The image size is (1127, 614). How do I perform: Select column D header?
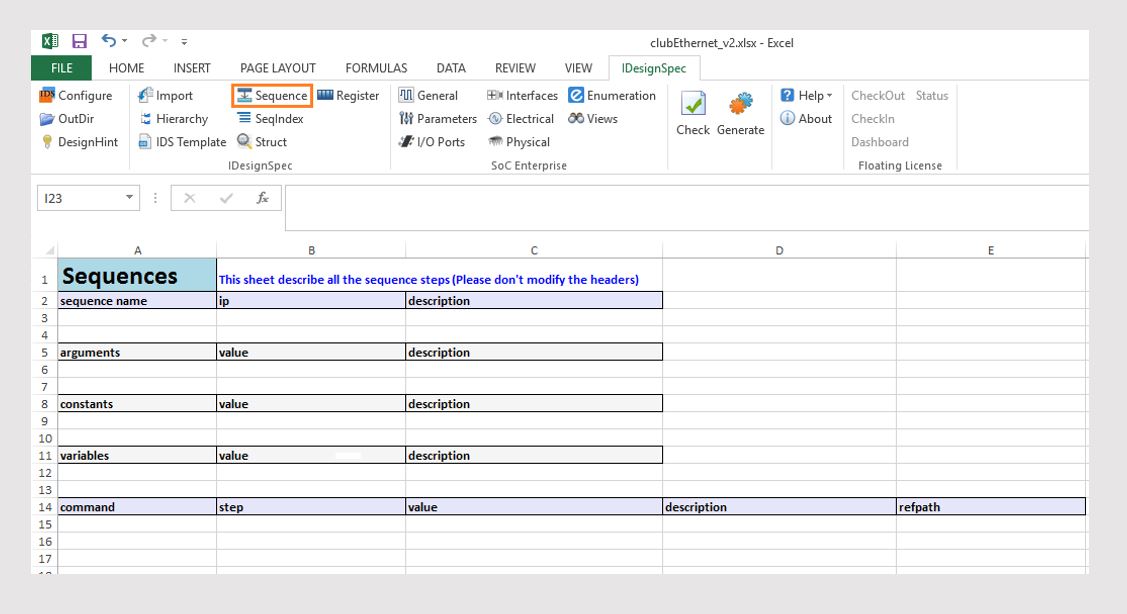pos(779,250)
